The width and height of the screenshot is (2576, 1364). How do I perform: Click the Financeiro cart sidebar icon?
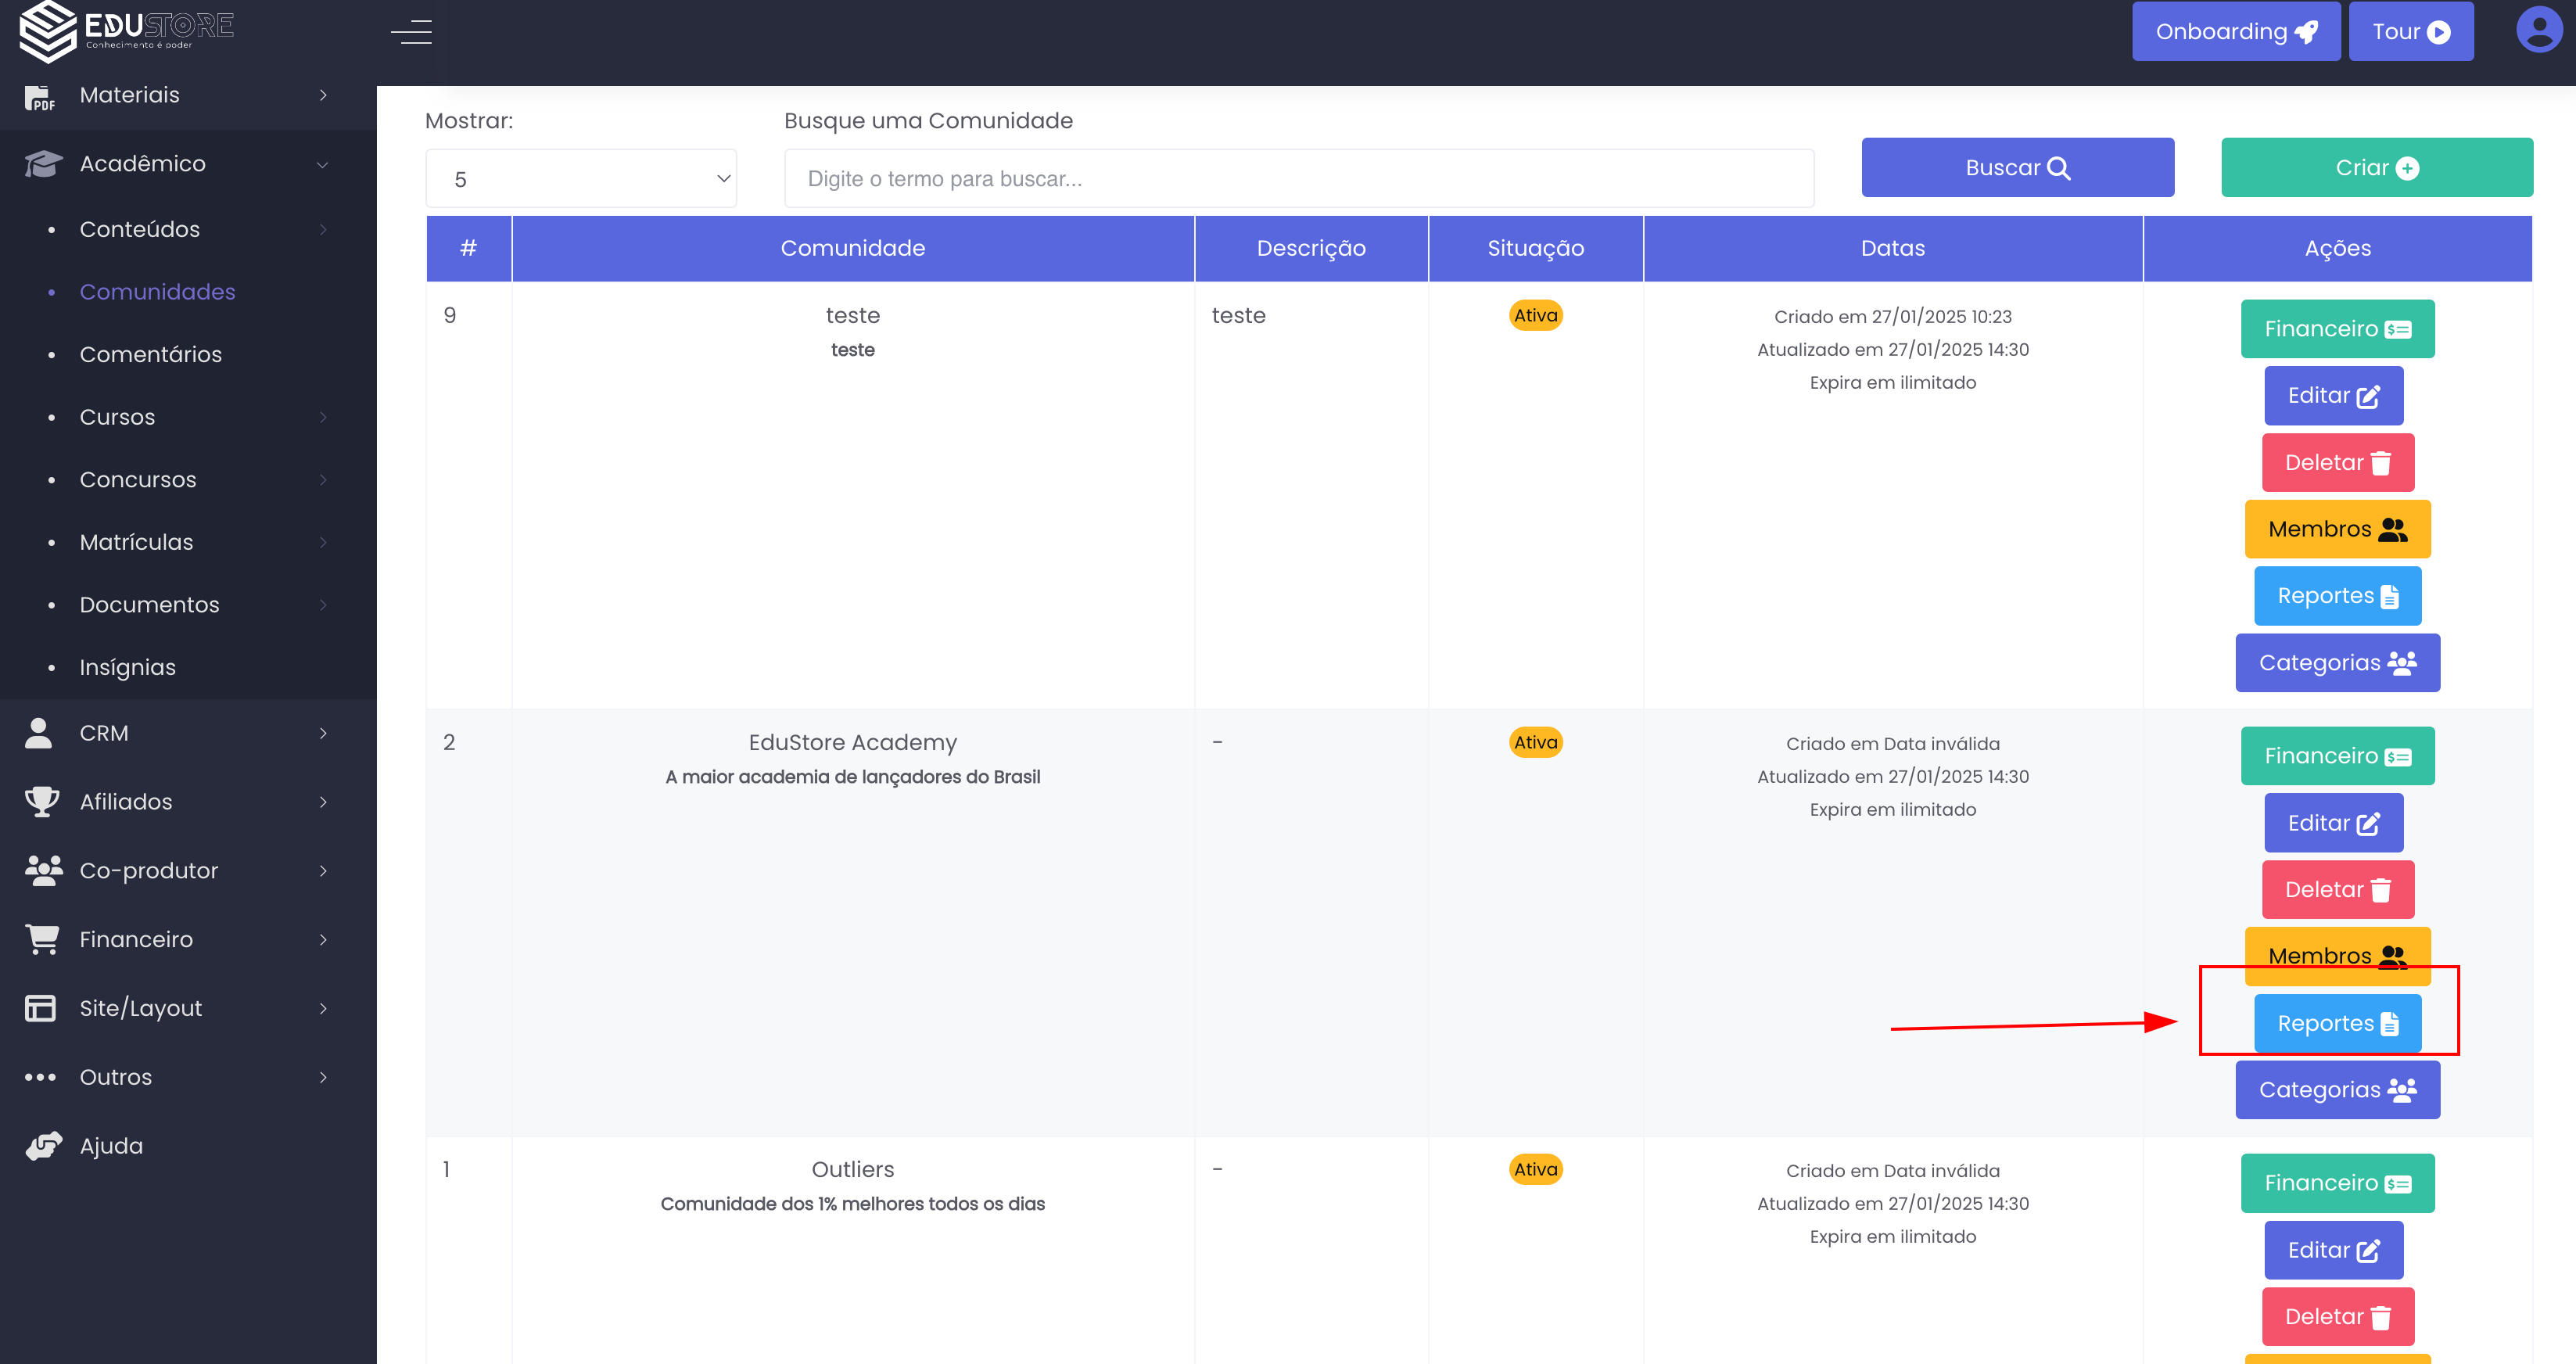click(x=41, y=939)
